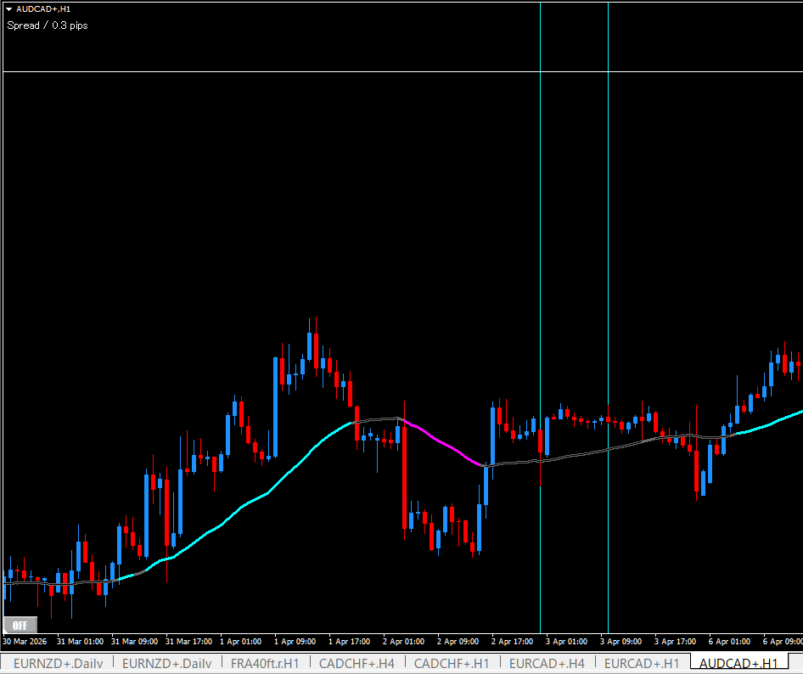Image resolution: width=803 pixels, height=674 pixels.
Task: Select the CADCHF+.H1 chart tab
Action: (451, 663)
